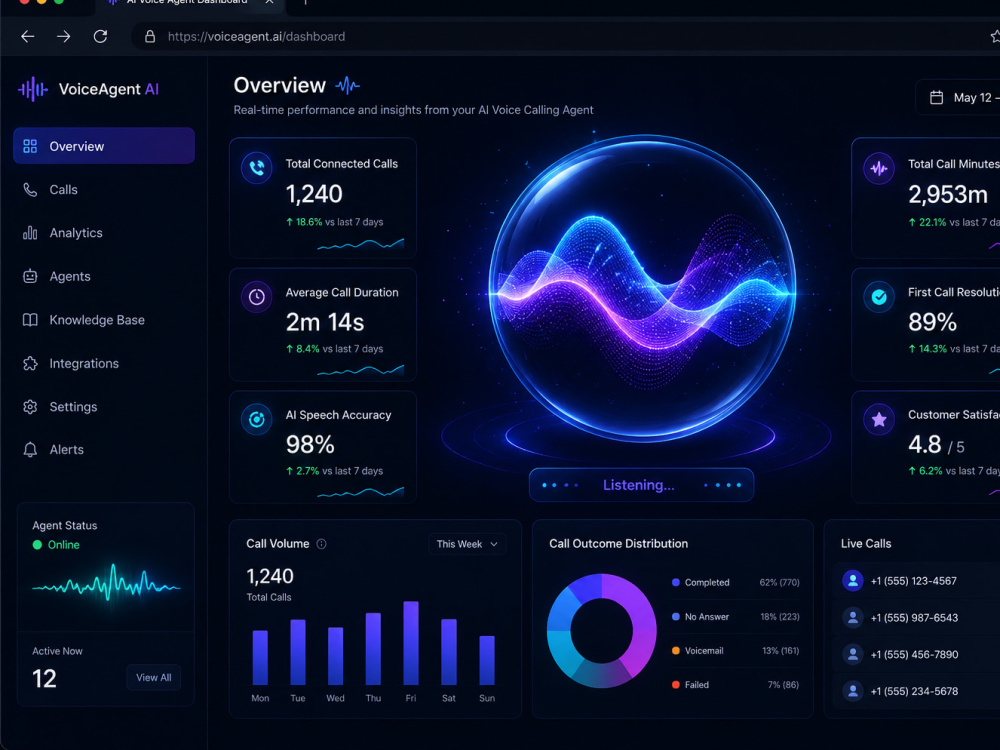Click the star icon on Customer Satisfaction

tap(879, 419)
